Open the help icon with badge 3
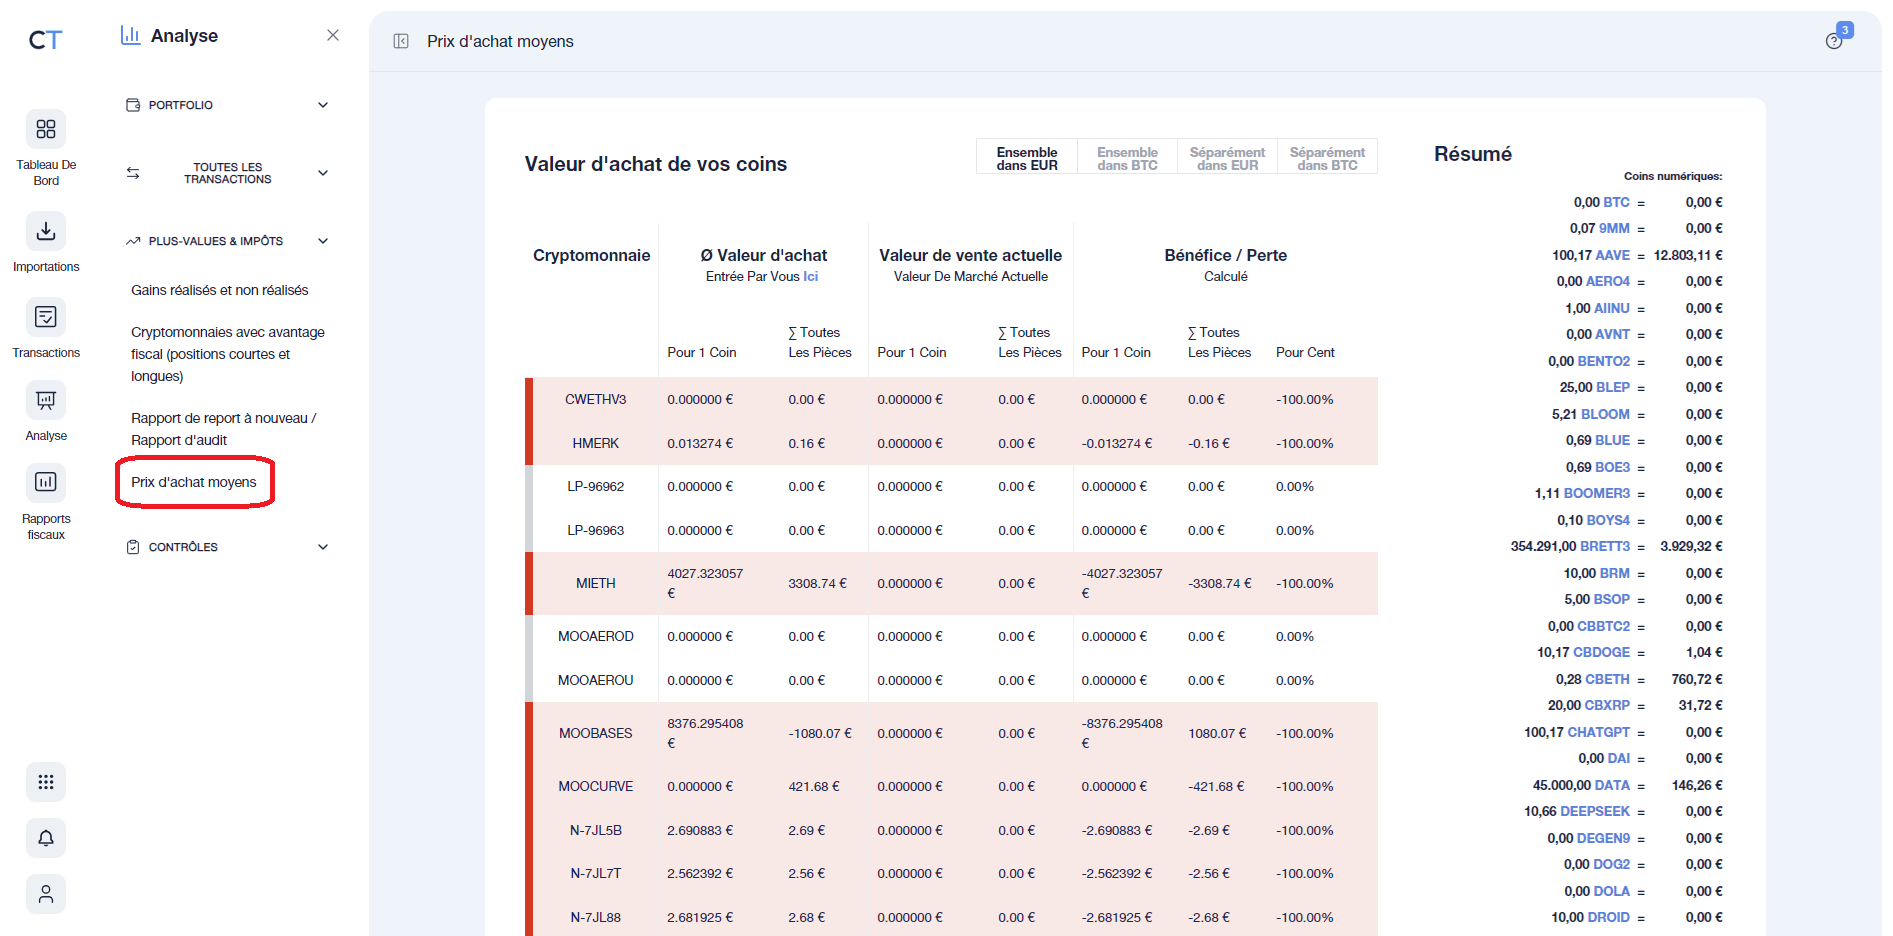This screenshot has height=936, width=1893. point(1836,40)
